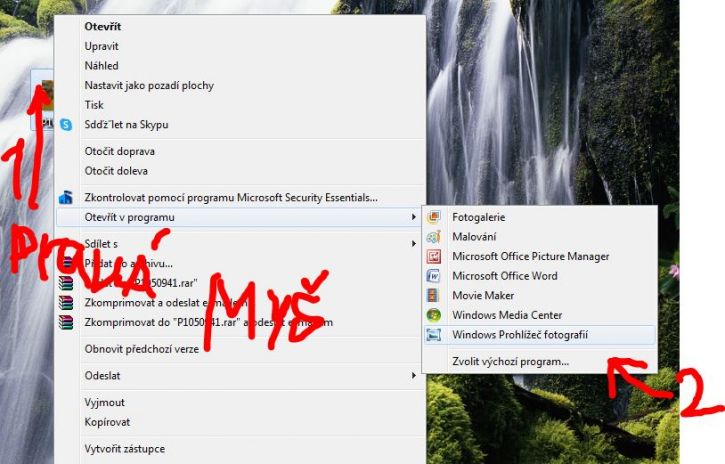The height and width of the screenshot is (464, 725).
Task: Open the 'Sdílet s' menu item
Action: click(x=240, y=244)
